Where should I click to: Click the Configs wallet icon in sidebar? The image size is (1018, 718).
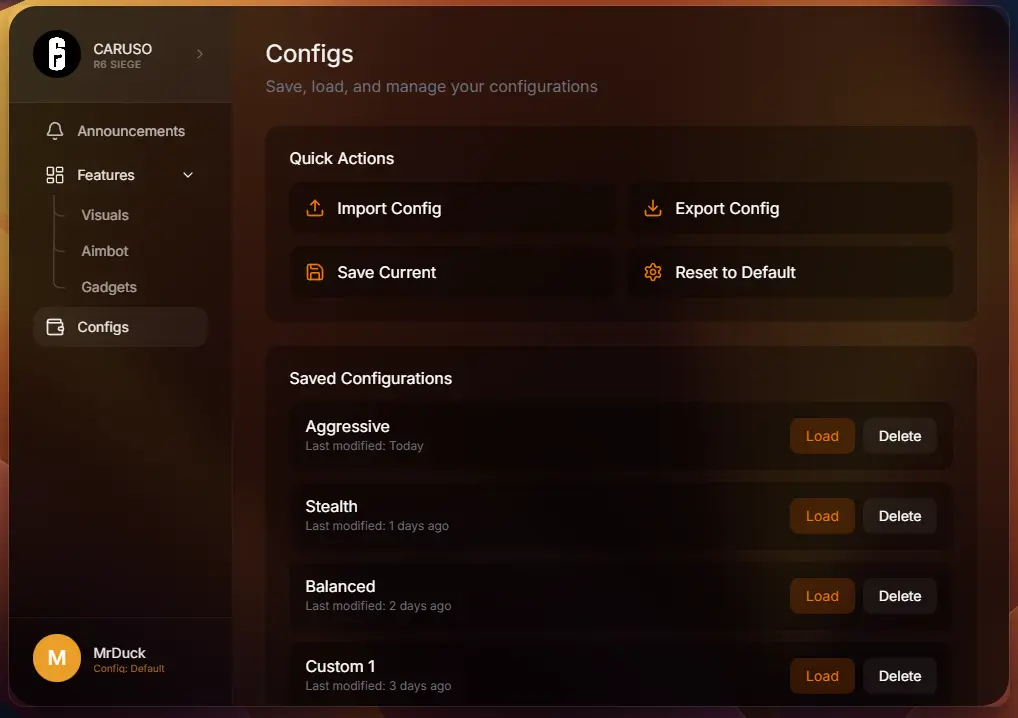55,327
